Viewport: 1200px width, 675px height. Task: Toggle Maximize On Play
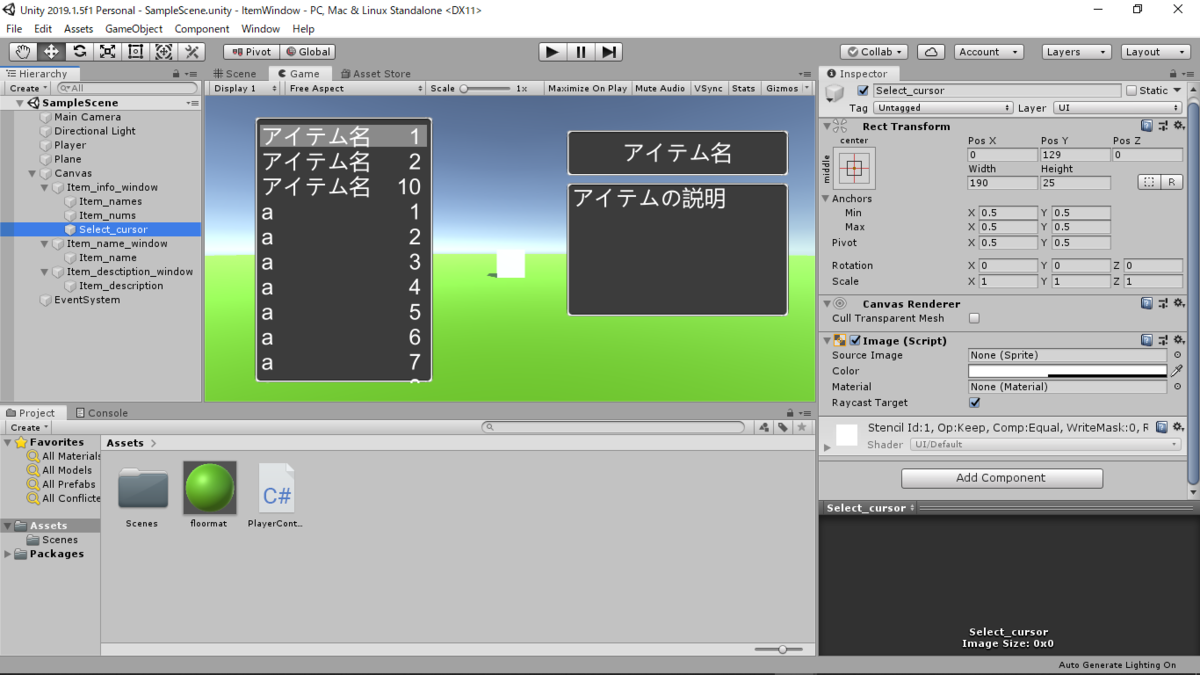pyautogui.click(x=587, y=88)
